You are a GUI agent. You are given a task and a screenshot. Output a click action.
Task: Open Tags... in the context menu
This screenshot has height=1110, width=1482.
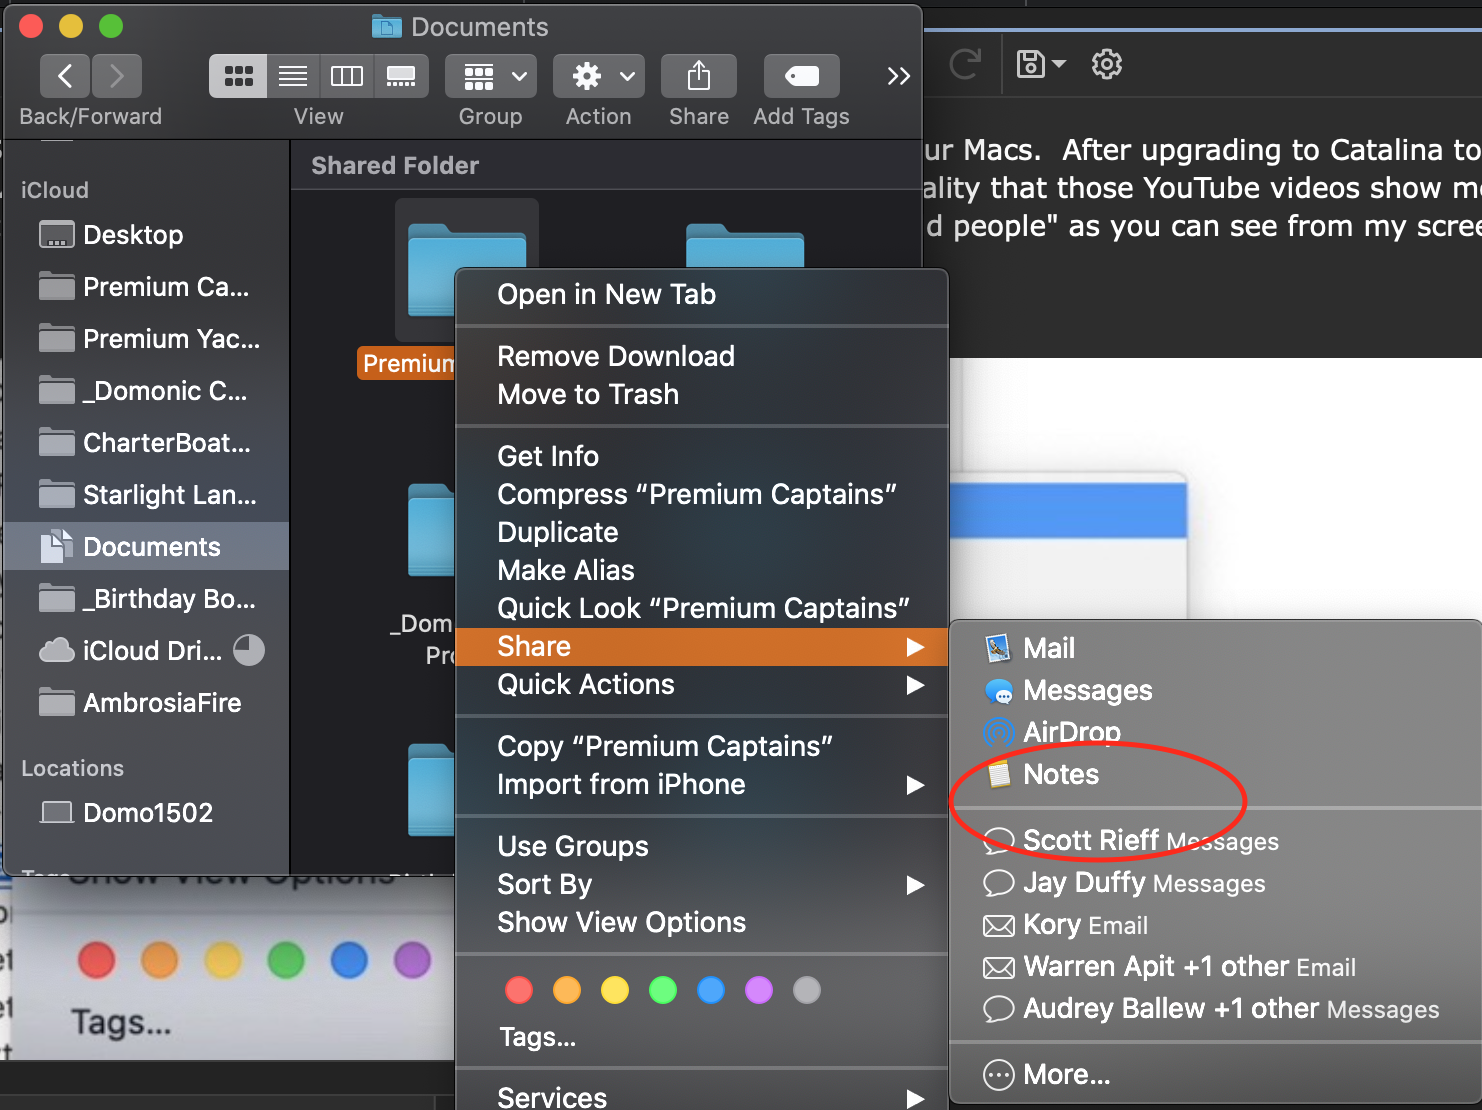537,1037
